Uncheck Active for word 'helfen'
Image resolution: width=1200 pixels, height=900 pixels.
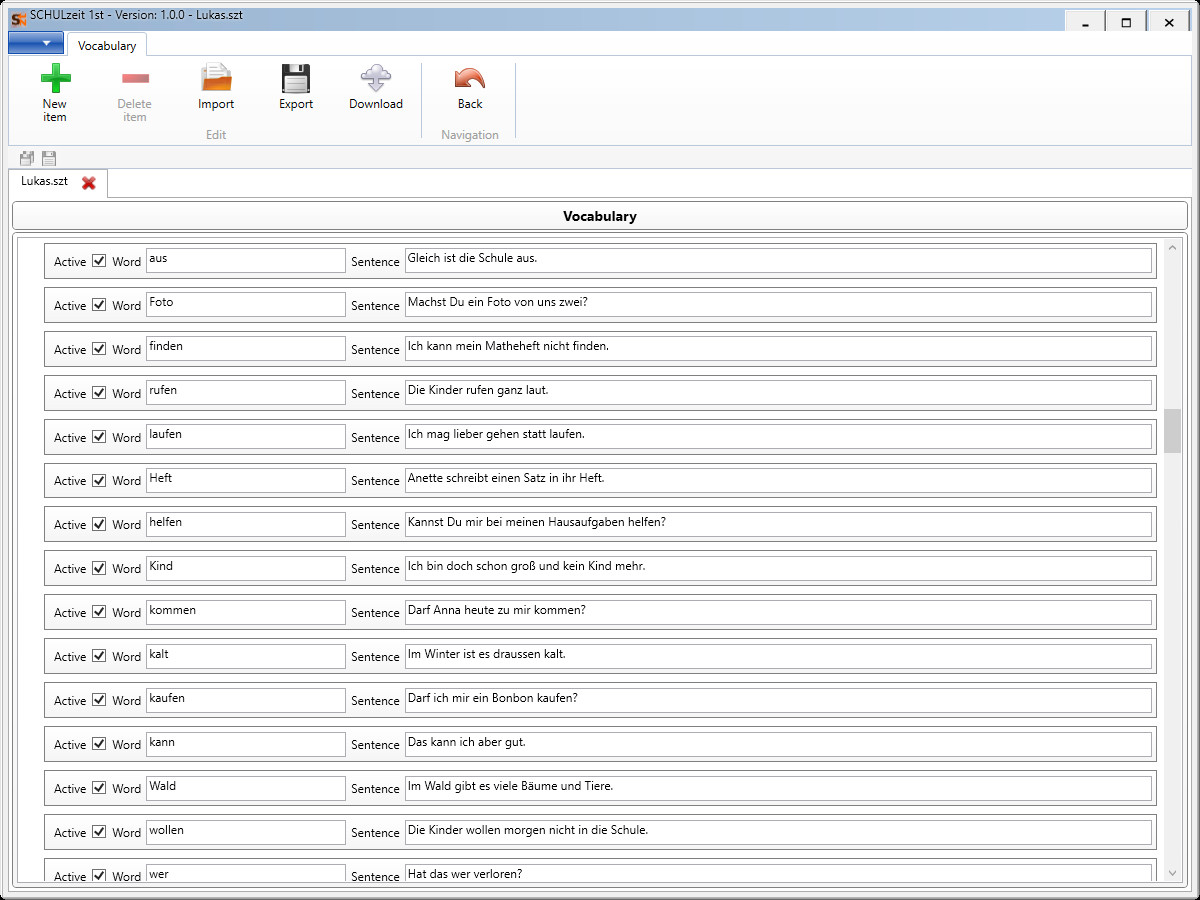click(99, 524)
